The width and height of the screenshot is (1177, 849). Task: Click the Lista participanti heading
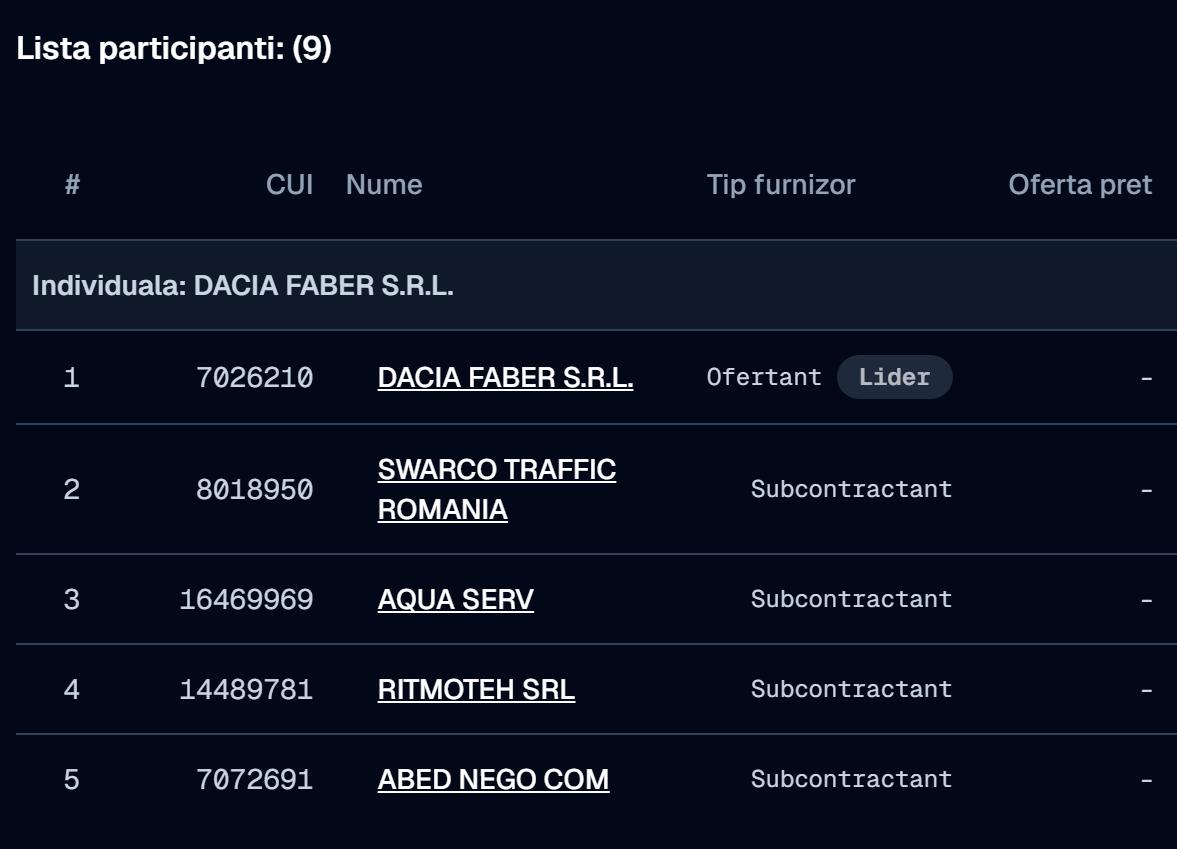tap(174, 48)
